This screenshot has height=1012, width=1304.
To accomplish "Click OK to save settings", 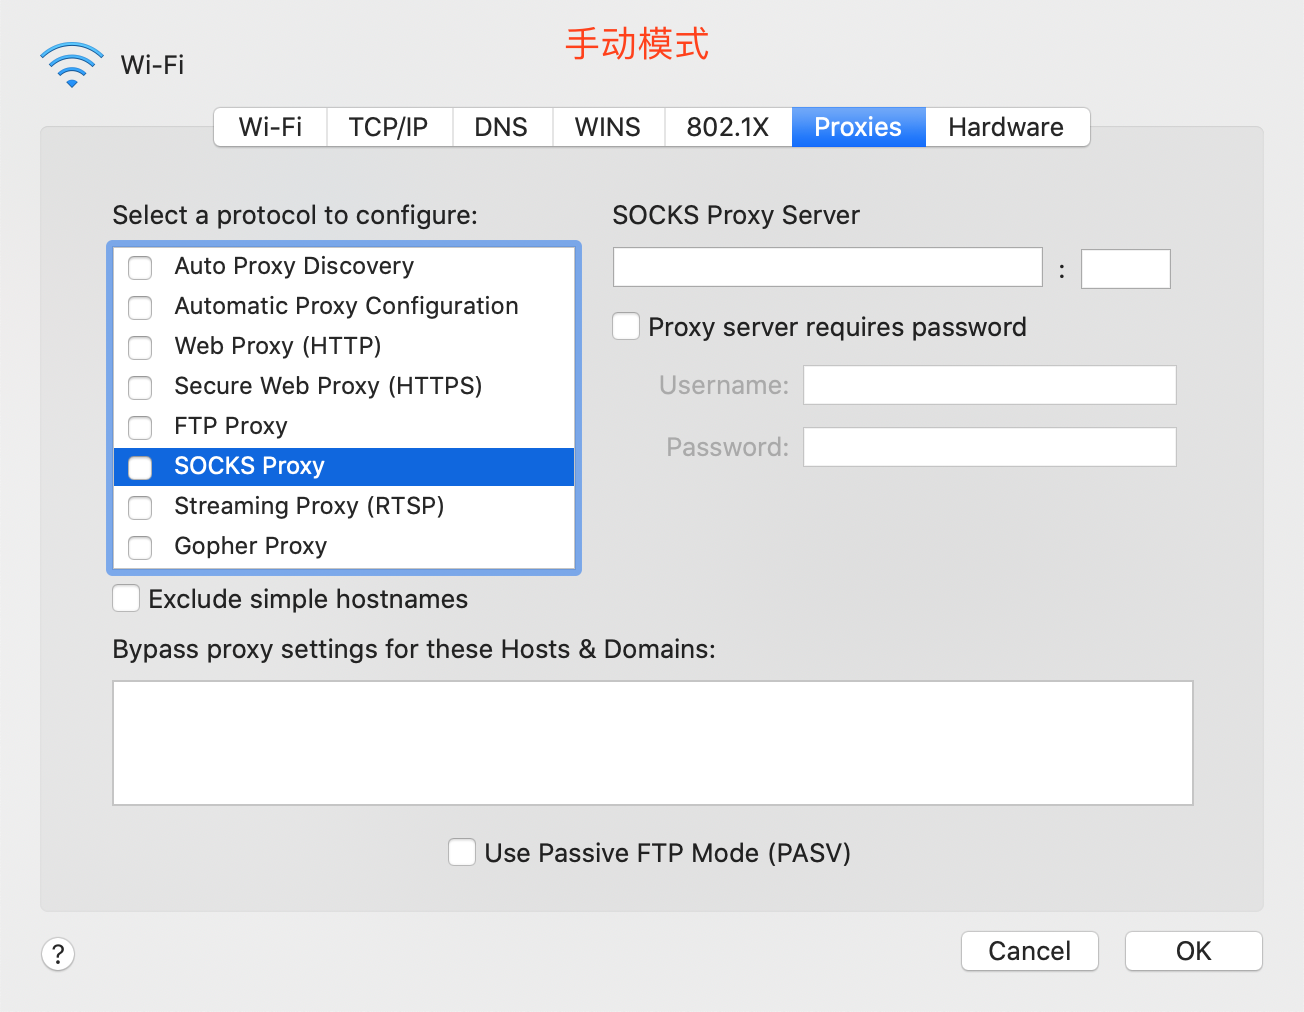I will 1193,951.
